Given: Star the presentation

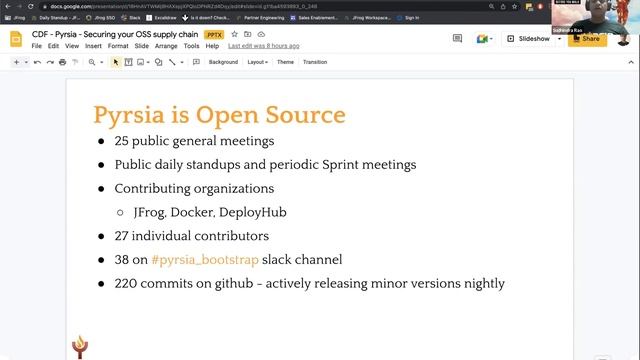Looking at the screenshot, I should [234, 34].
